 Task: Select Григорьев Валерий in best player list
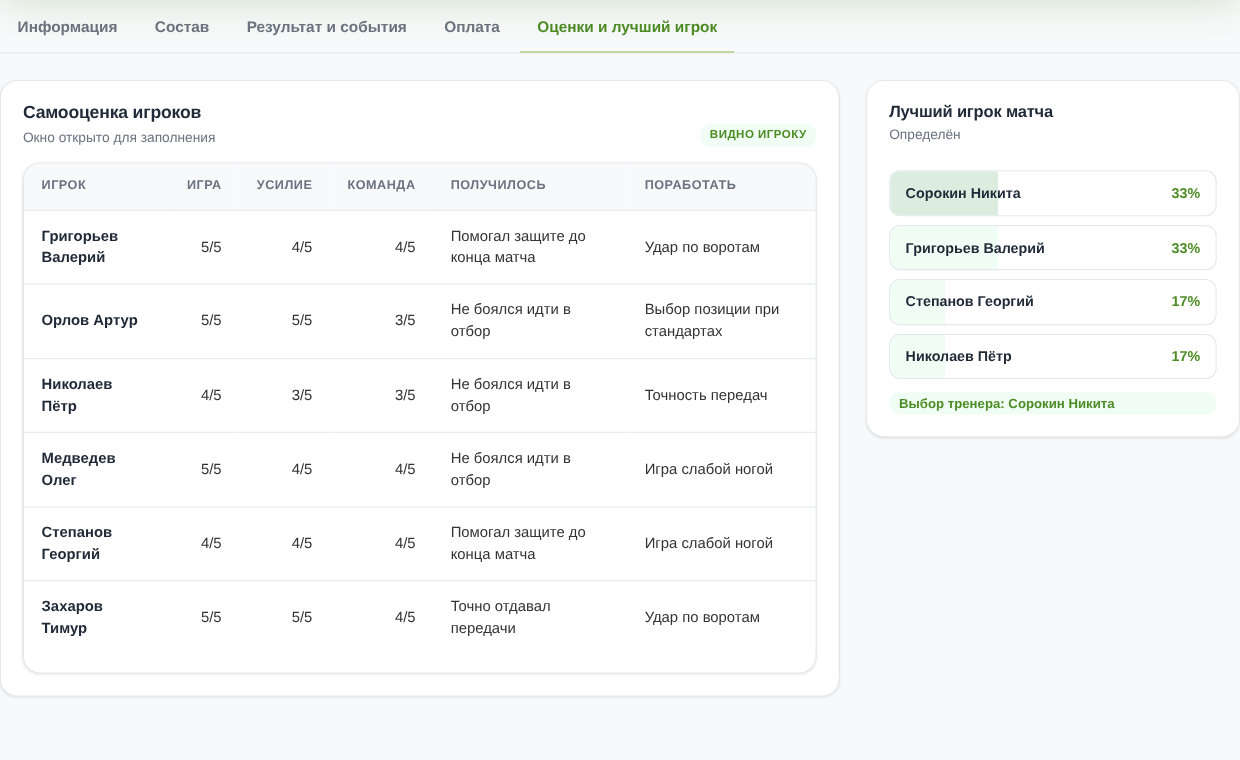tap(1053, 248)
